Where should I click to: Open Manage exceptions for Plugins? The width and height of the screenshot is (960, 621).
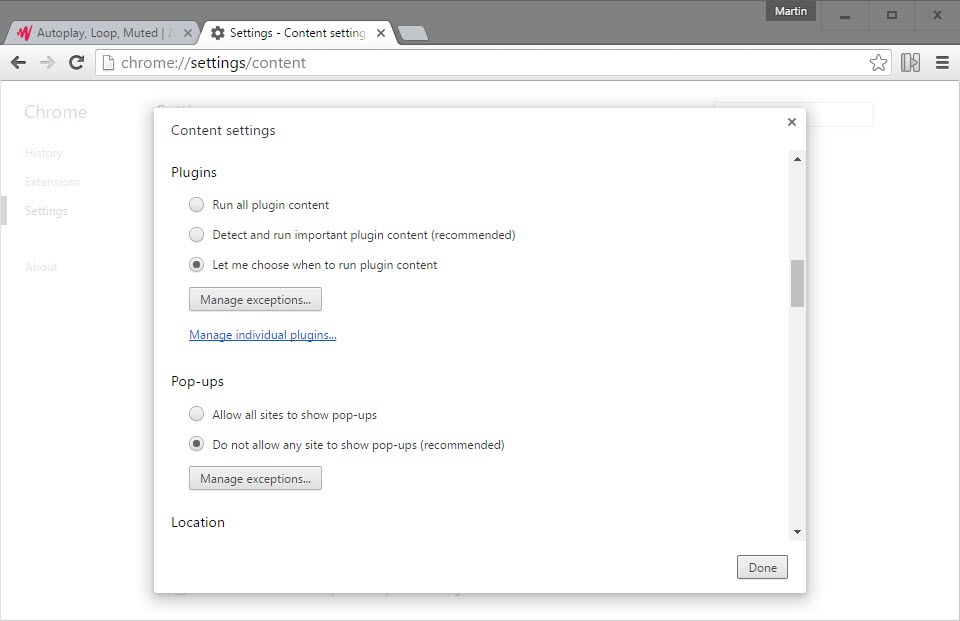coord(255,299)
